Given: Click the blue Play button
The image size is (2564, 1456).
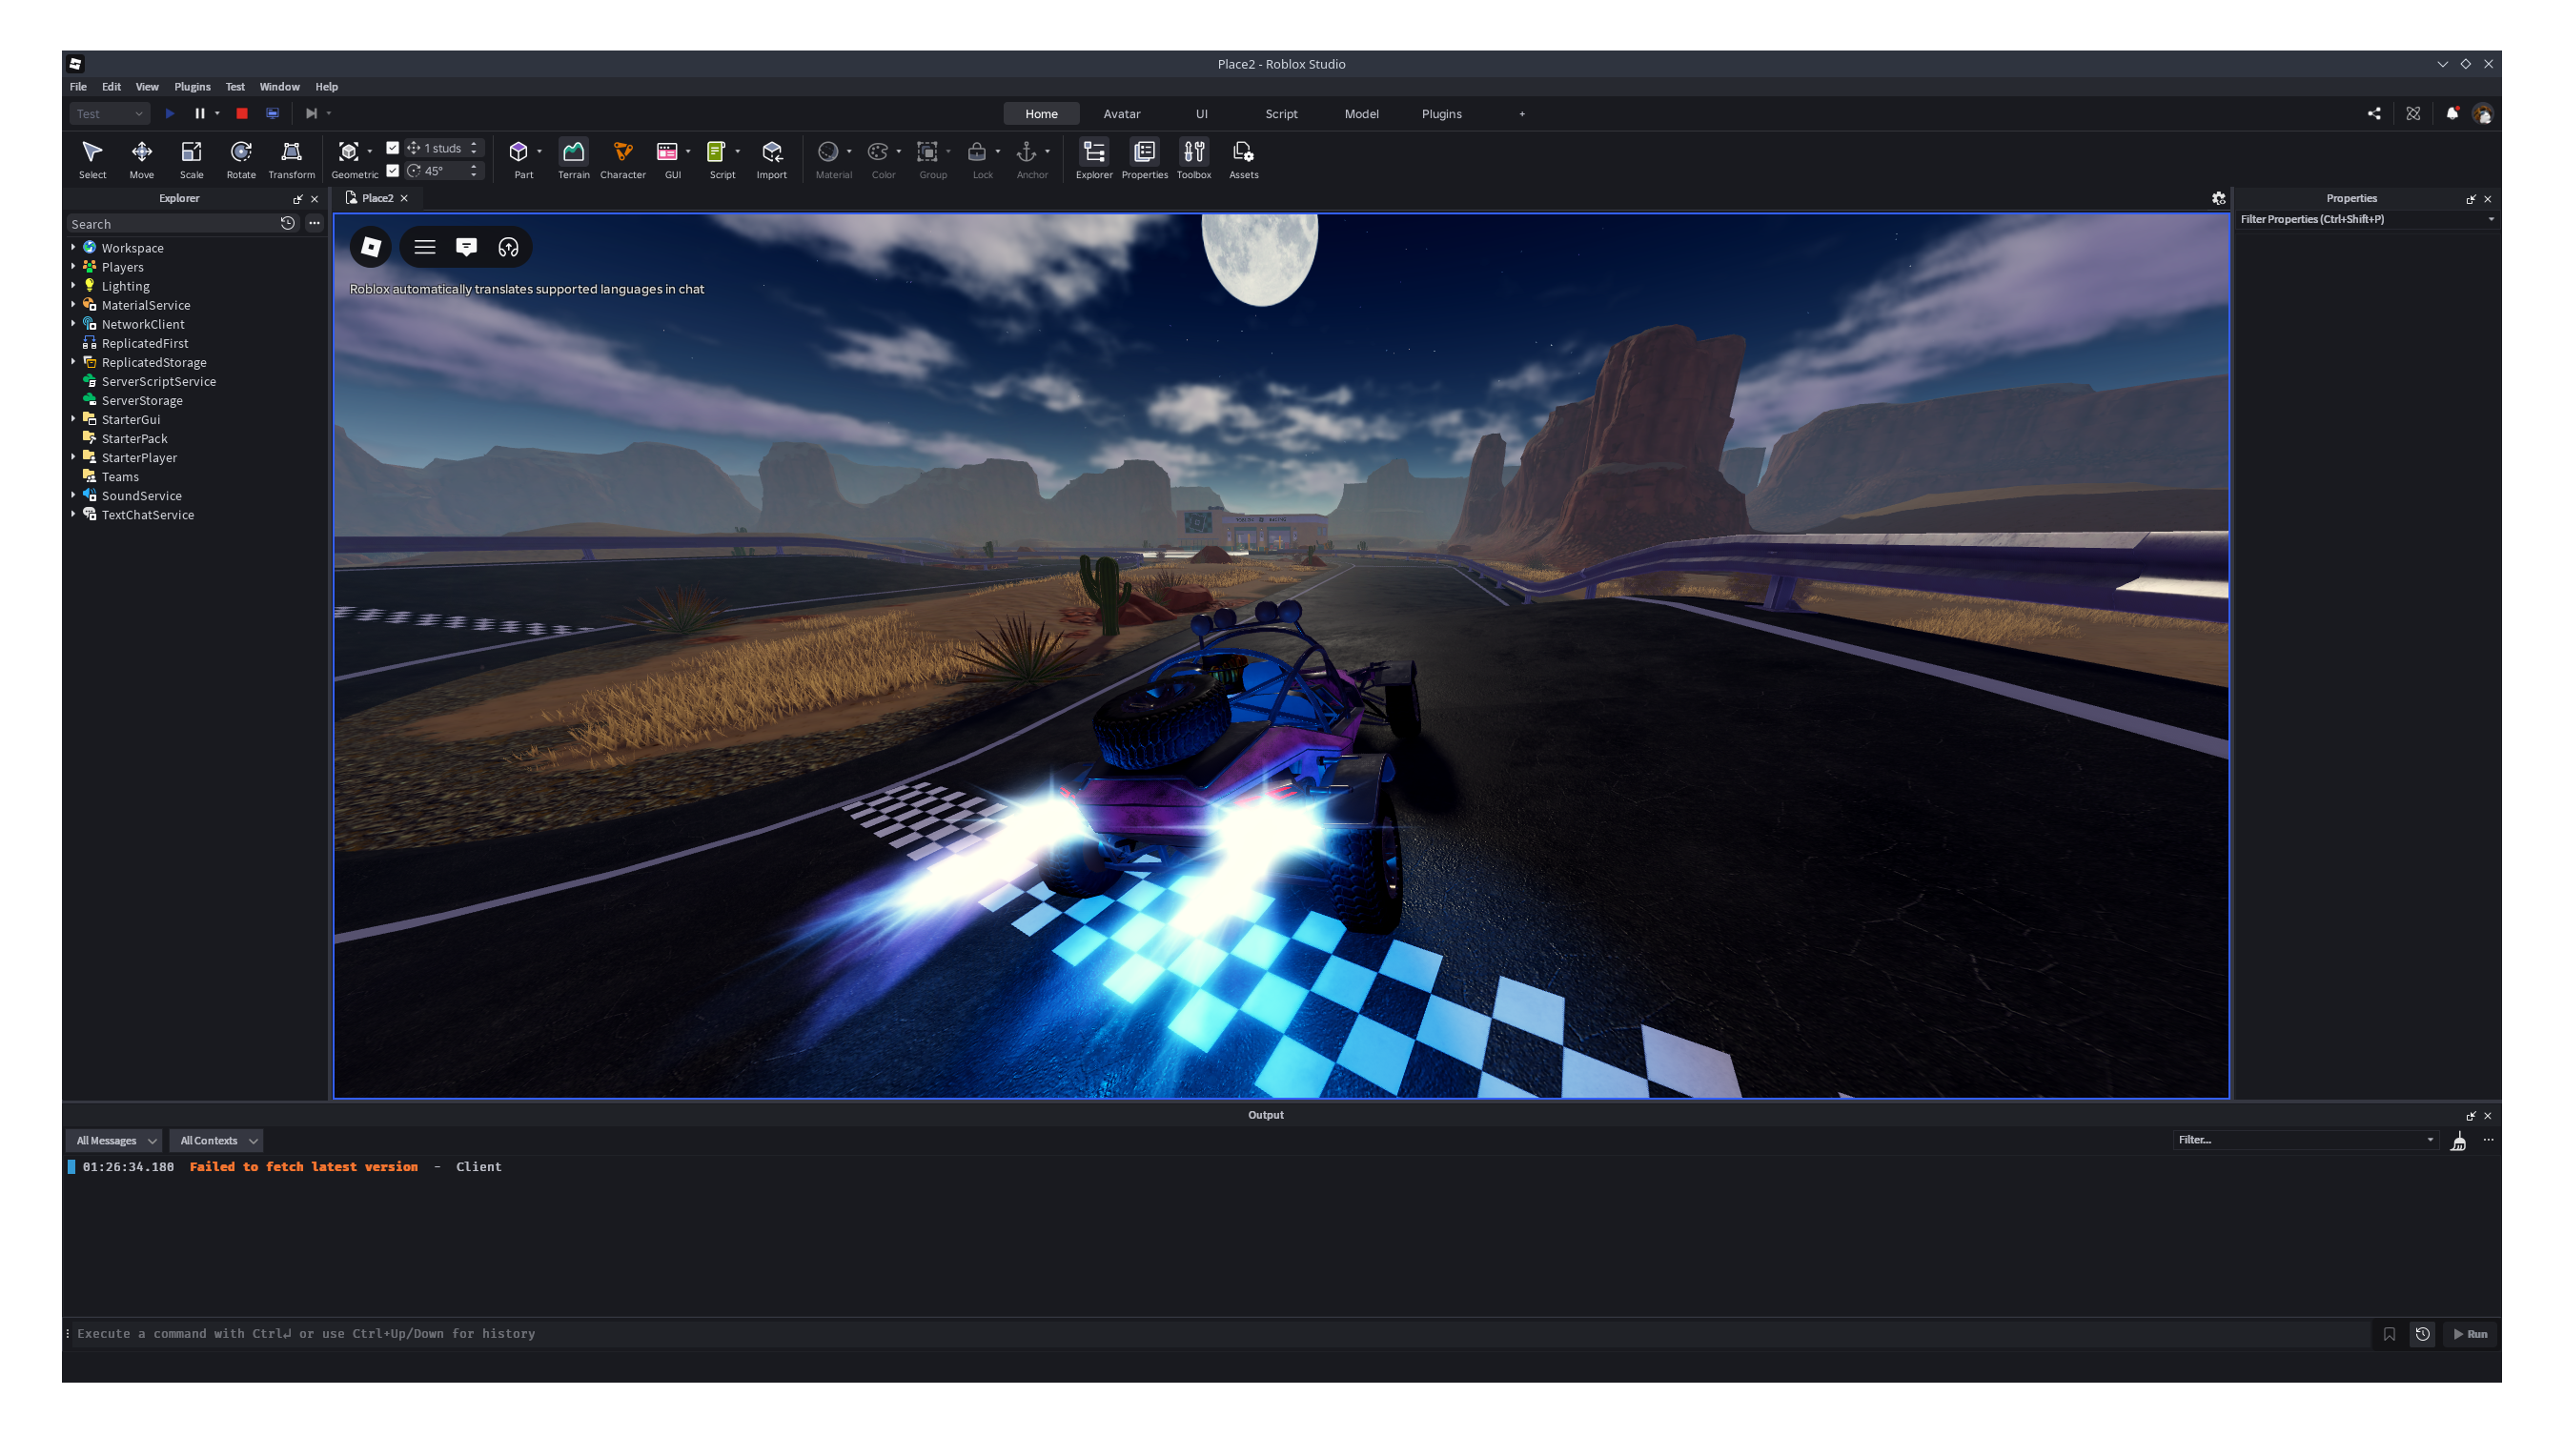Looking at the screenshot, I should point(169,113).
